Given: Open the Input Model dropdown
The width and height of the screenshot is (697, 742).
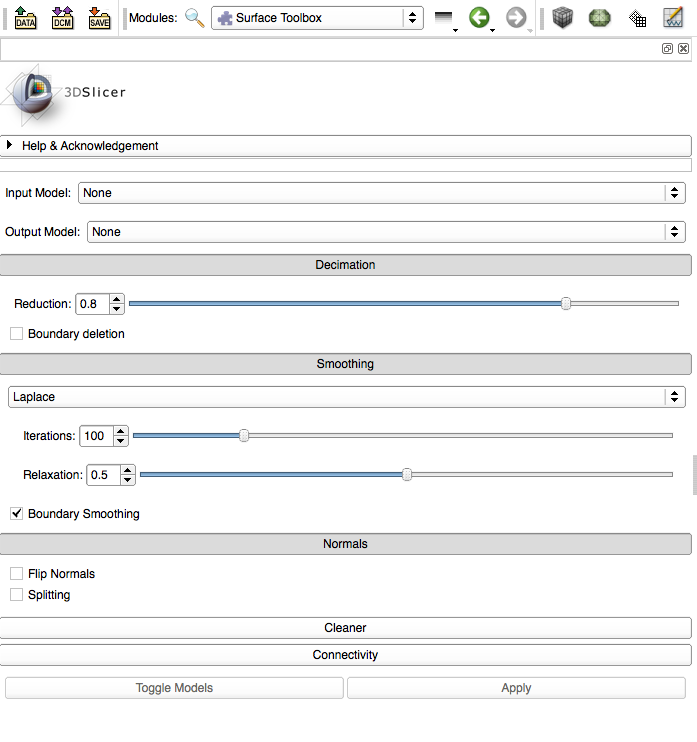Looking at the screenshot, I should click(381, 192).
